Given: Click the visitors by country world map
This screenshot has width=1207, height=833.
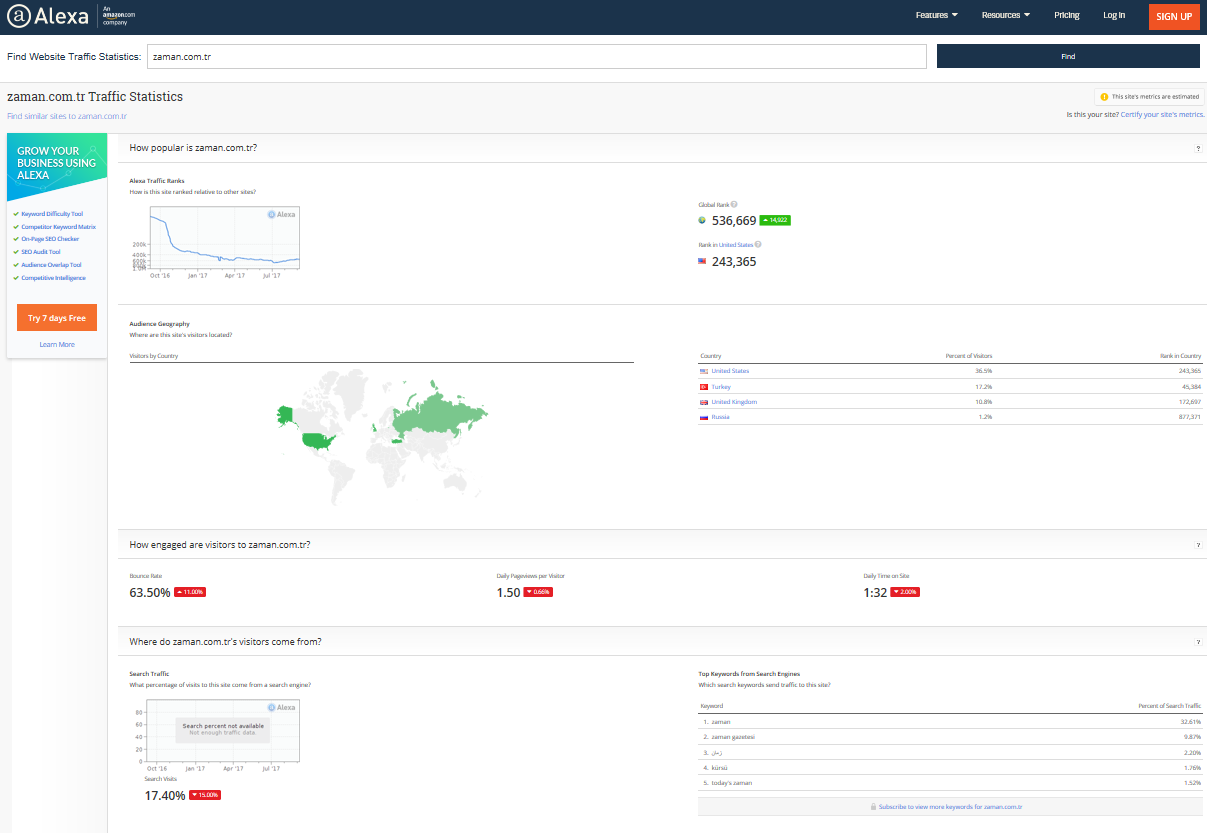Looking at the screenshot, I should 382,435.
